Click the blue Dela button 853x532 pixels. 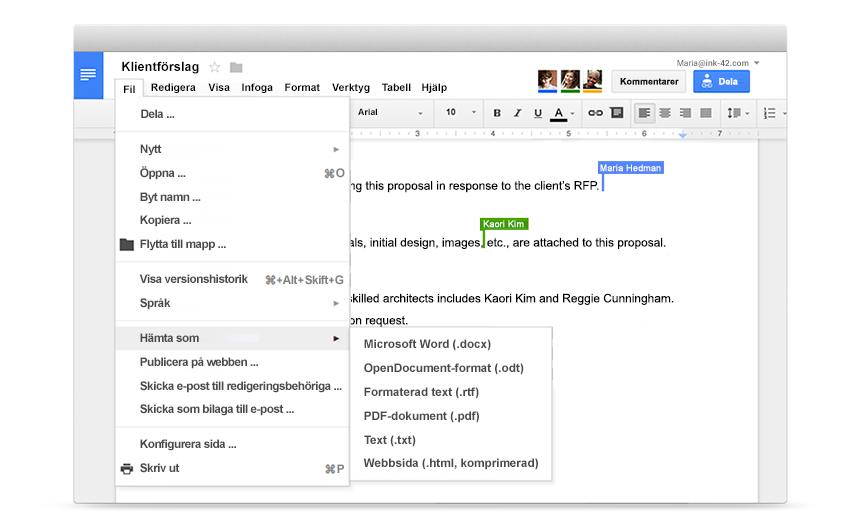[x=721, y=82]
